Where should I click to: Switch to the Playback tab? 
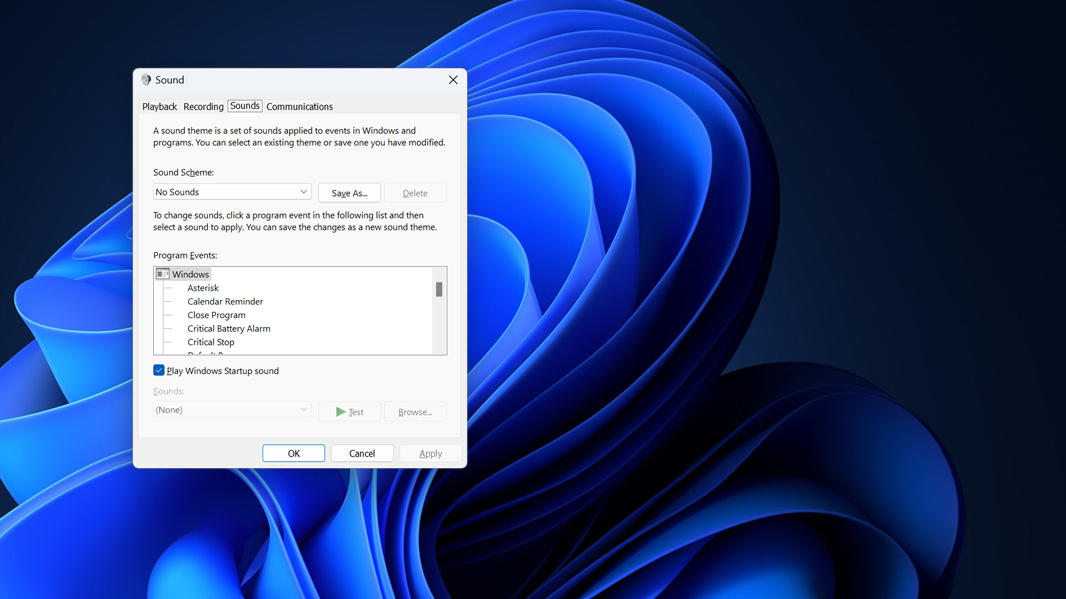coord(159,107)
